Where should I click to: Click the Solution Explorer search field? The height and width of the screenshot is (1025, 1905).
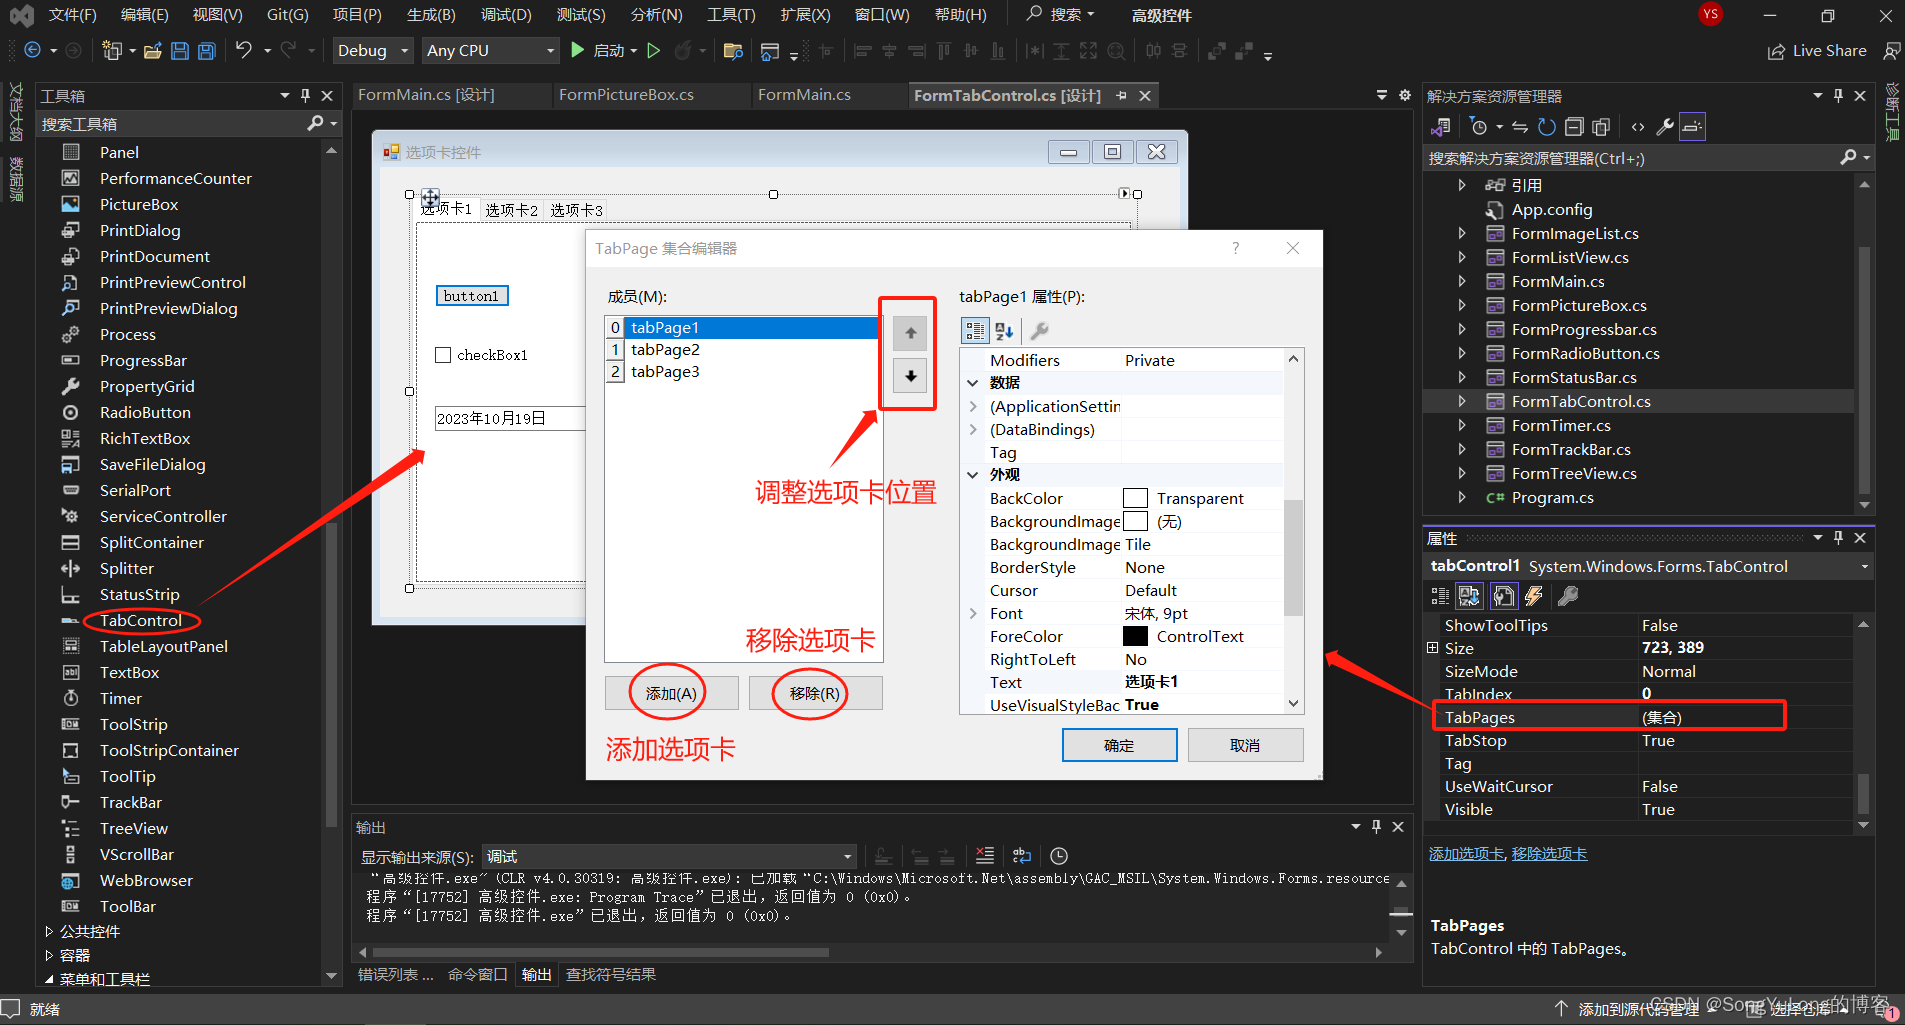tap(1632, 158)
